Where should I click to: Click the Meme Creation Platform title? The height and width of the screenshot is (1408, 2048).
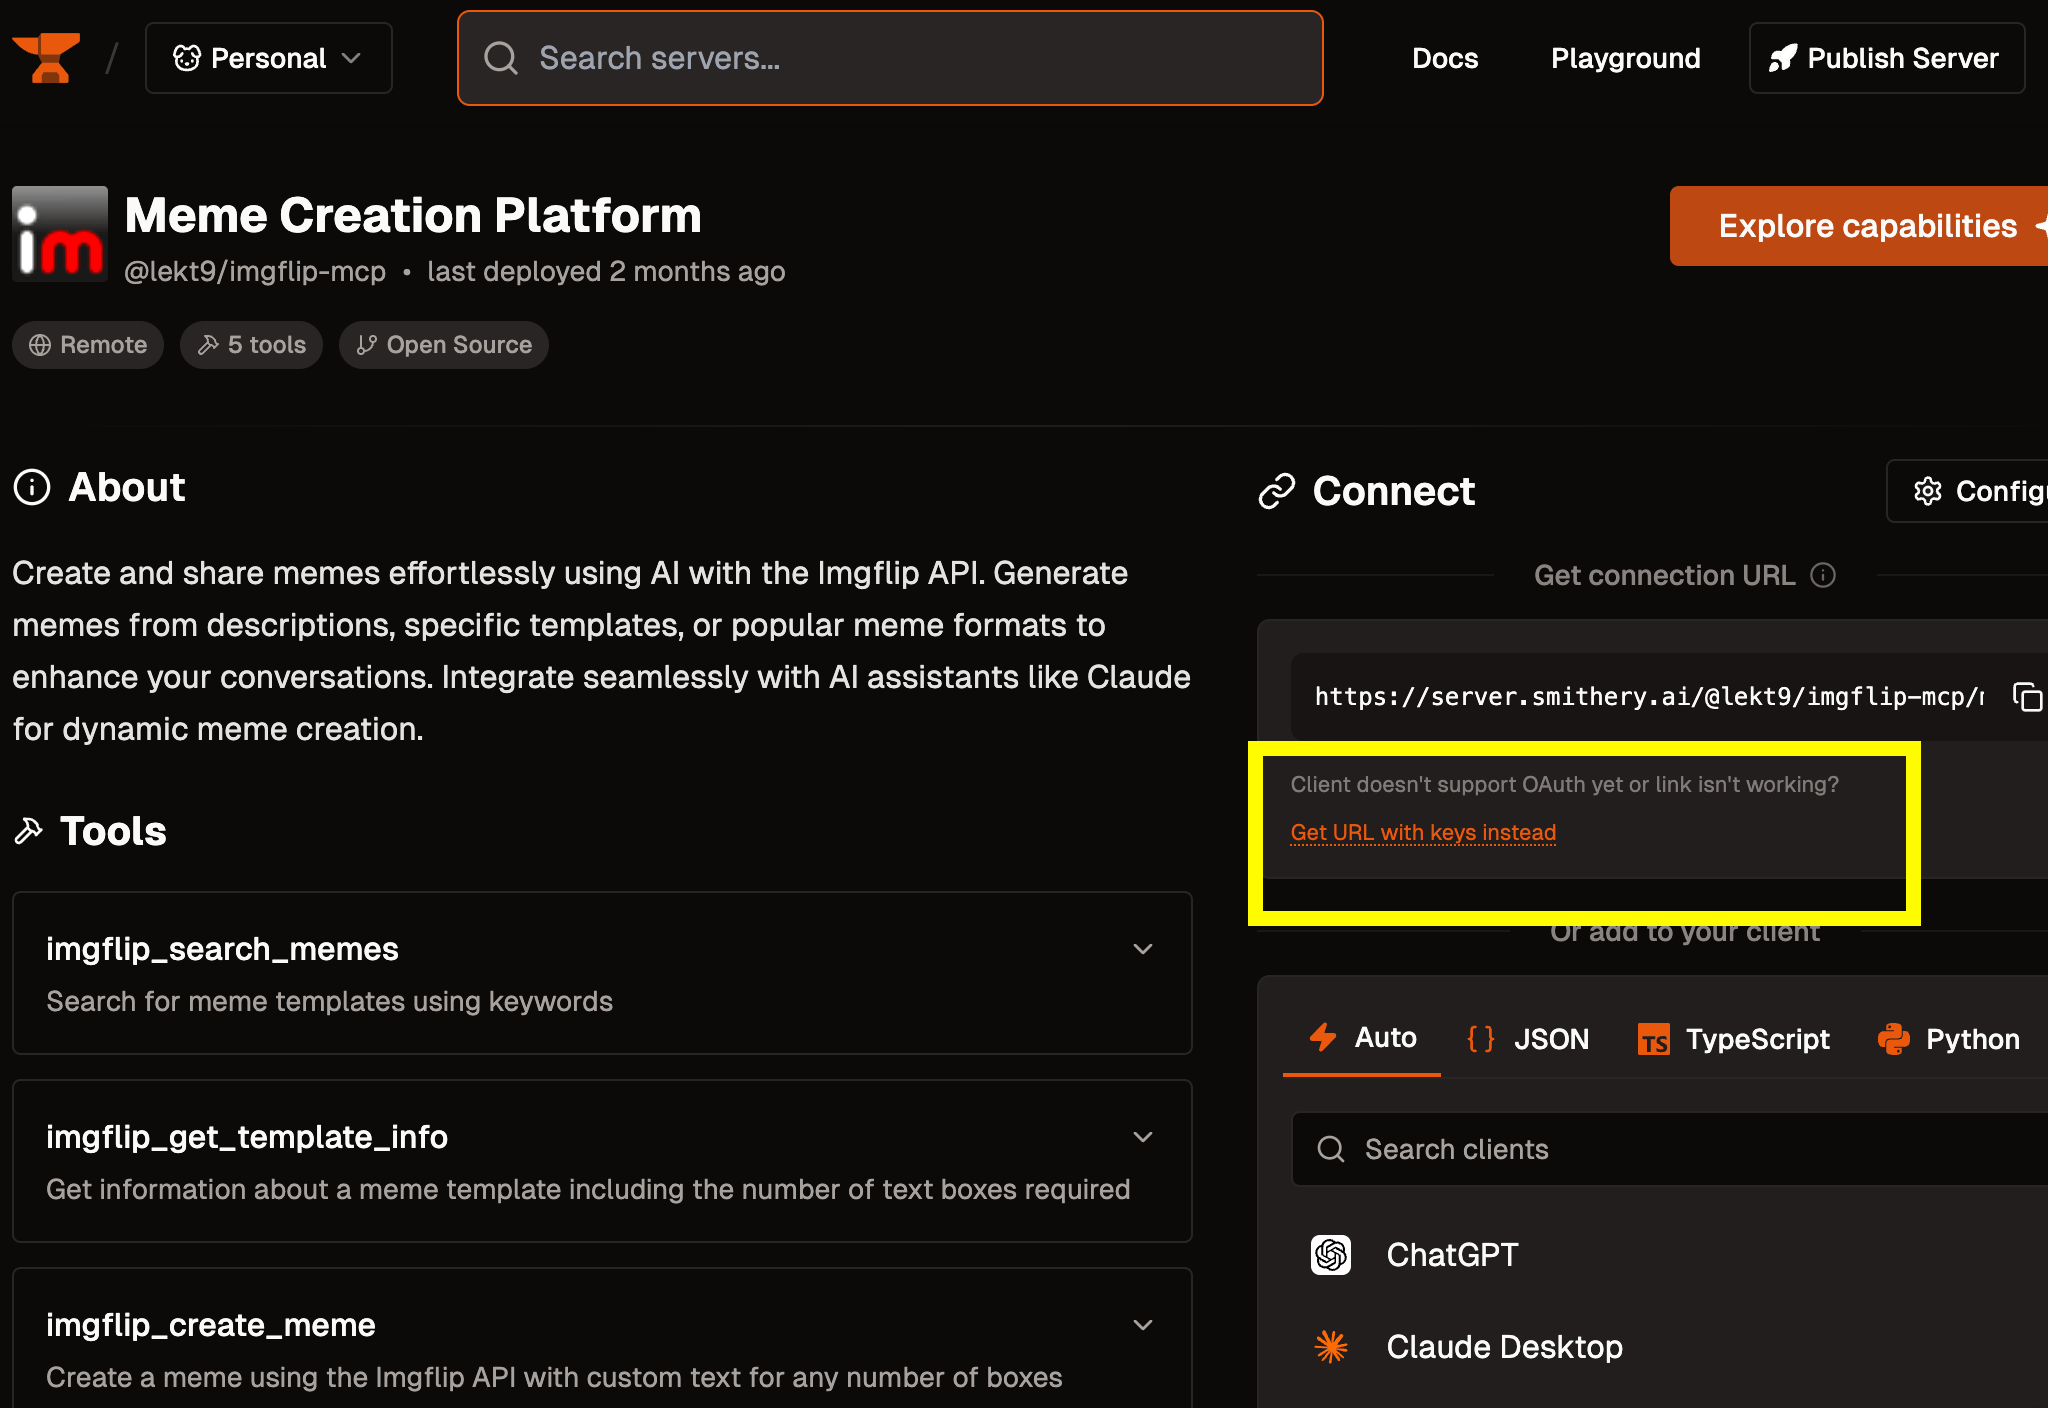(x=413, y=215)
